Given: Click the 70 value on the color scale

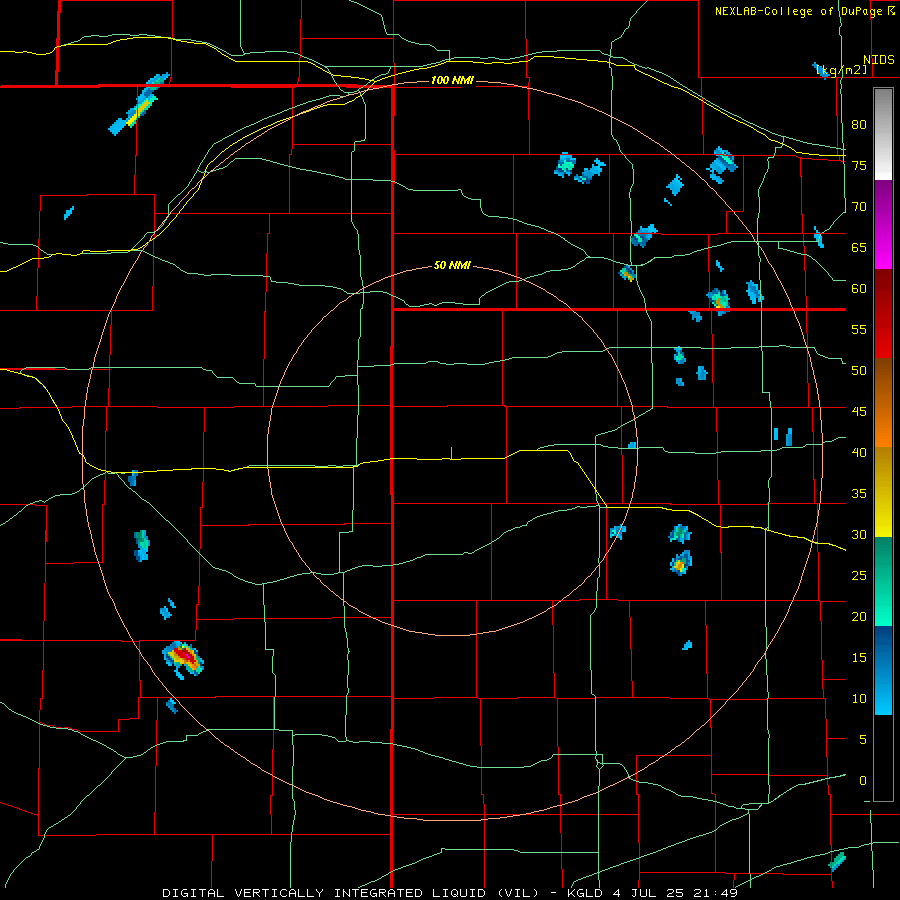Looking at the screenshot, I should 859,207.
